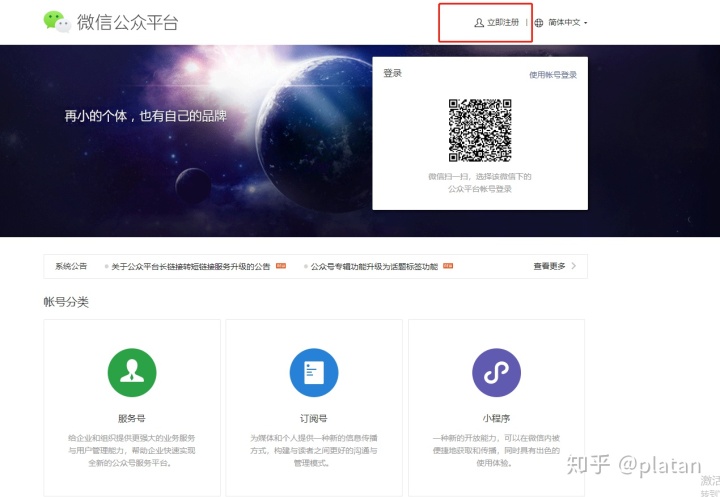Click the 服务号 description starting 给企业和组织
720x497 pixels.
[132, 451]
